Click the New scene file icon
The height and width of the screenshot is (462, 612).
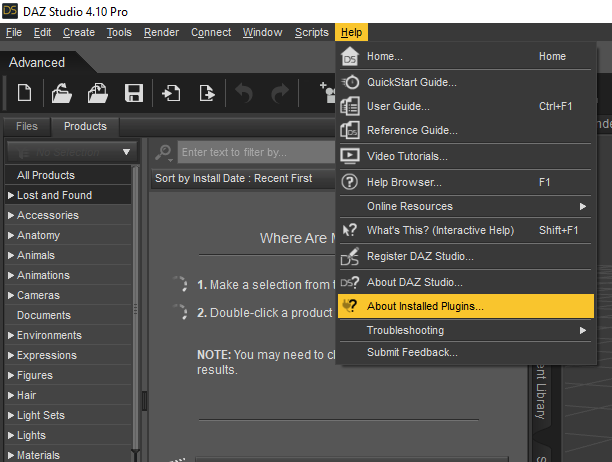point(24,93)
